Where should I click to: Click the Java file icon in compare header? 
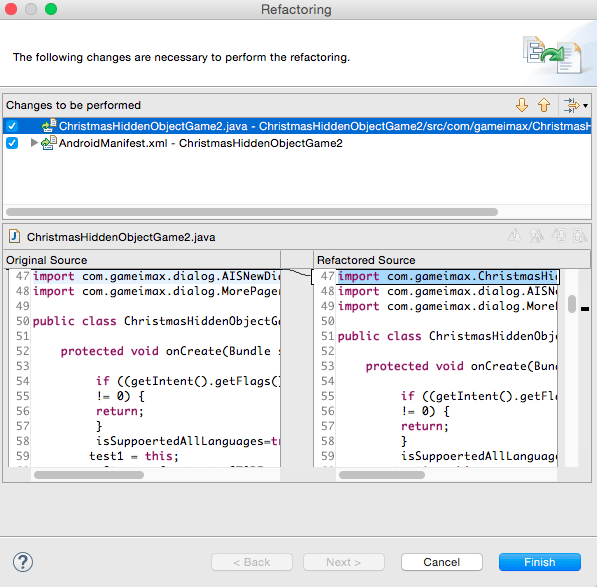point(14,236)
